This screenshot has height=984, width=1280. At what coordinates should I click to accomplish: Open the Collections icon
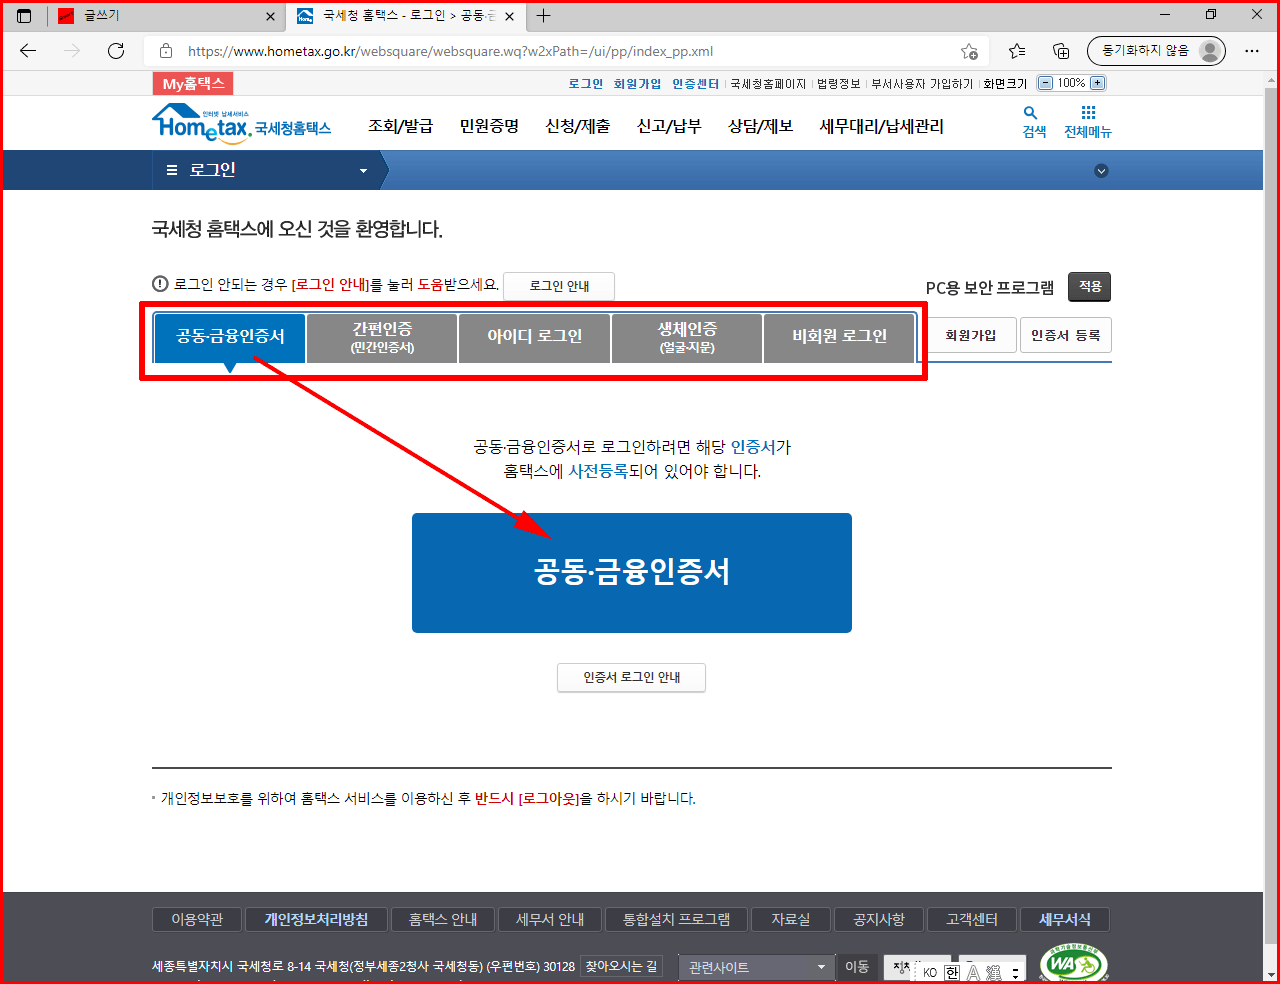pyautogui.click(x=1061, y=51)
